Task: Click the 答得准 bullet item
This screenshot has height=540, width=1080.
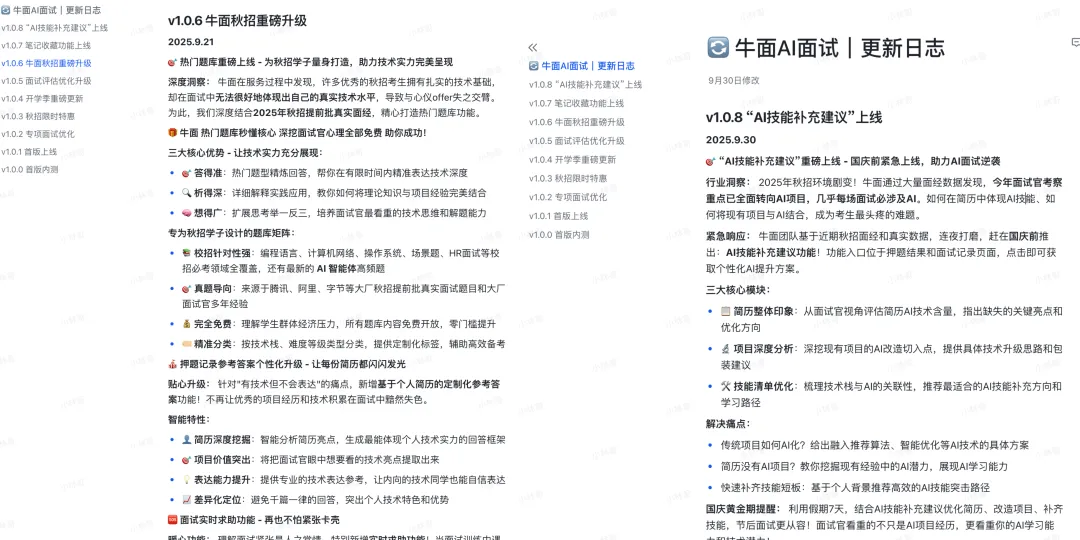Action: point(324,173)
